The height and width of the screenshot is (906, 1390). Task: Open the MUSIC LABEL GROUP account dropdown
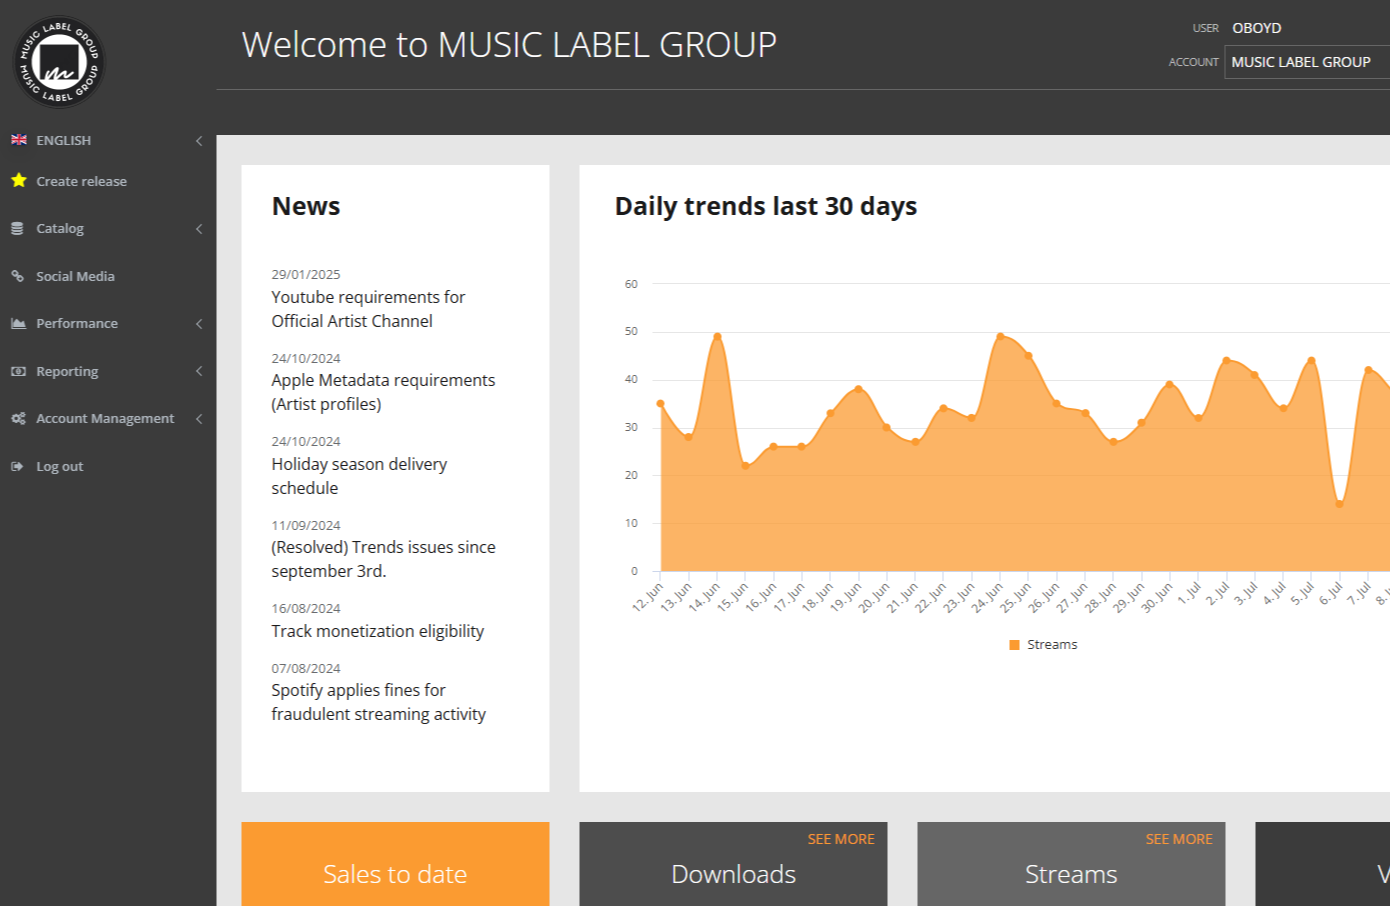pyautogui.click(x=1307, y=62)
